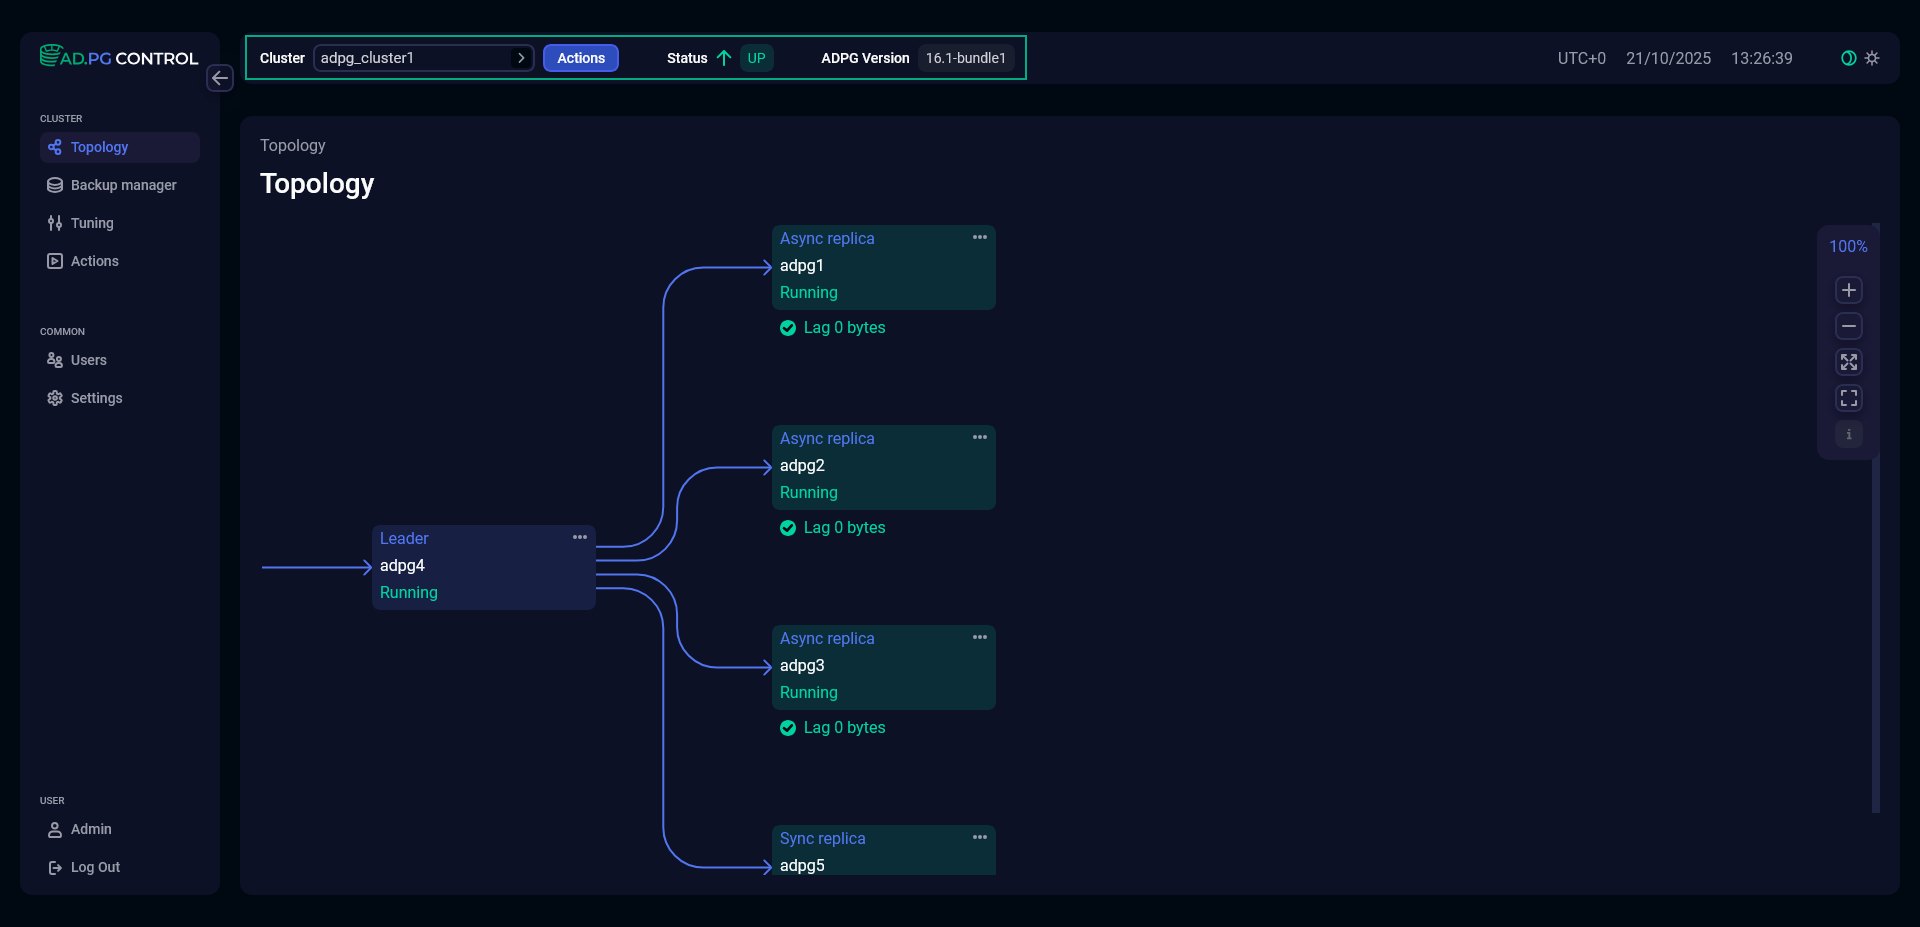Collapse the sidebar with the arrow icon
This screenshot has height=927, width=1920.
click(x=220, y=78)
